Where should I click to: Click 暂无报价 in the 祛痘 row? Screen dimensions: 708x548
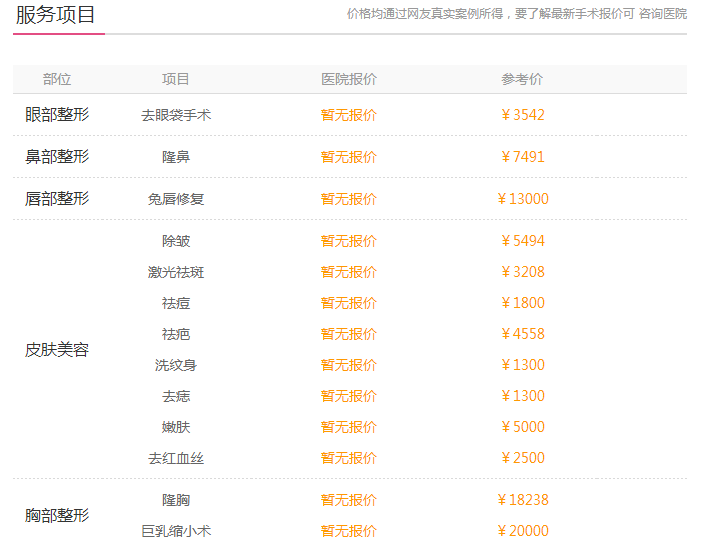[x=349, y=303]
